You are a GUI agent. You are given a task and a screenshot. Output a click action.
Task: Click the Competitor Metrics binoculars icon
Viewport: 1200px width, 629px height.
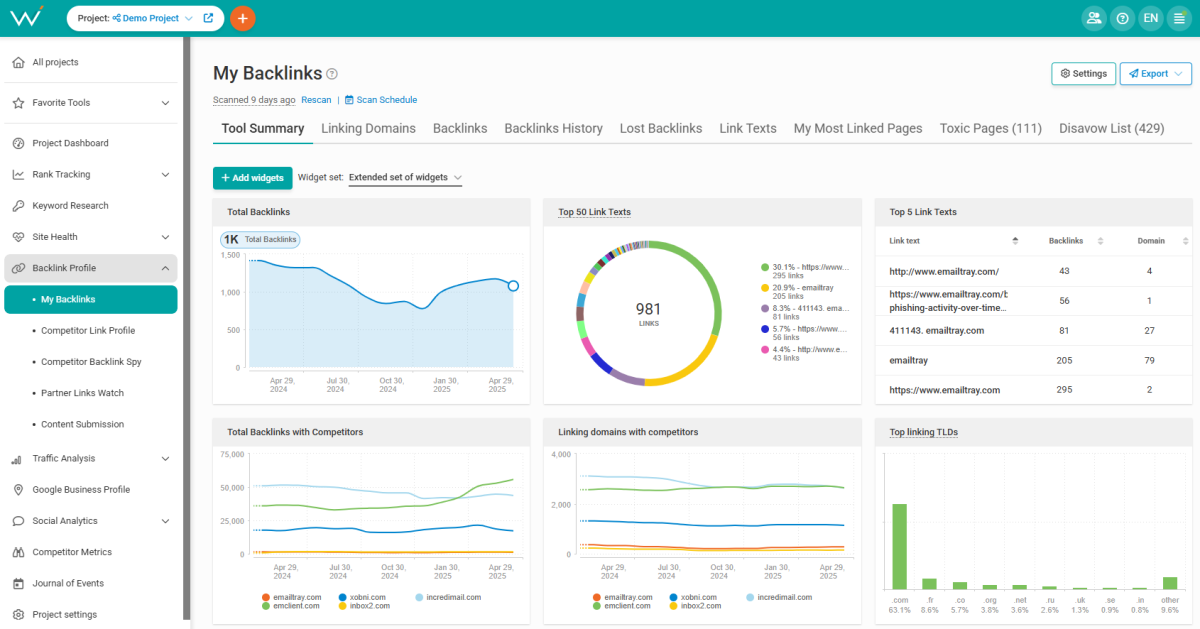pyautogui.click(x=18, y=552)
